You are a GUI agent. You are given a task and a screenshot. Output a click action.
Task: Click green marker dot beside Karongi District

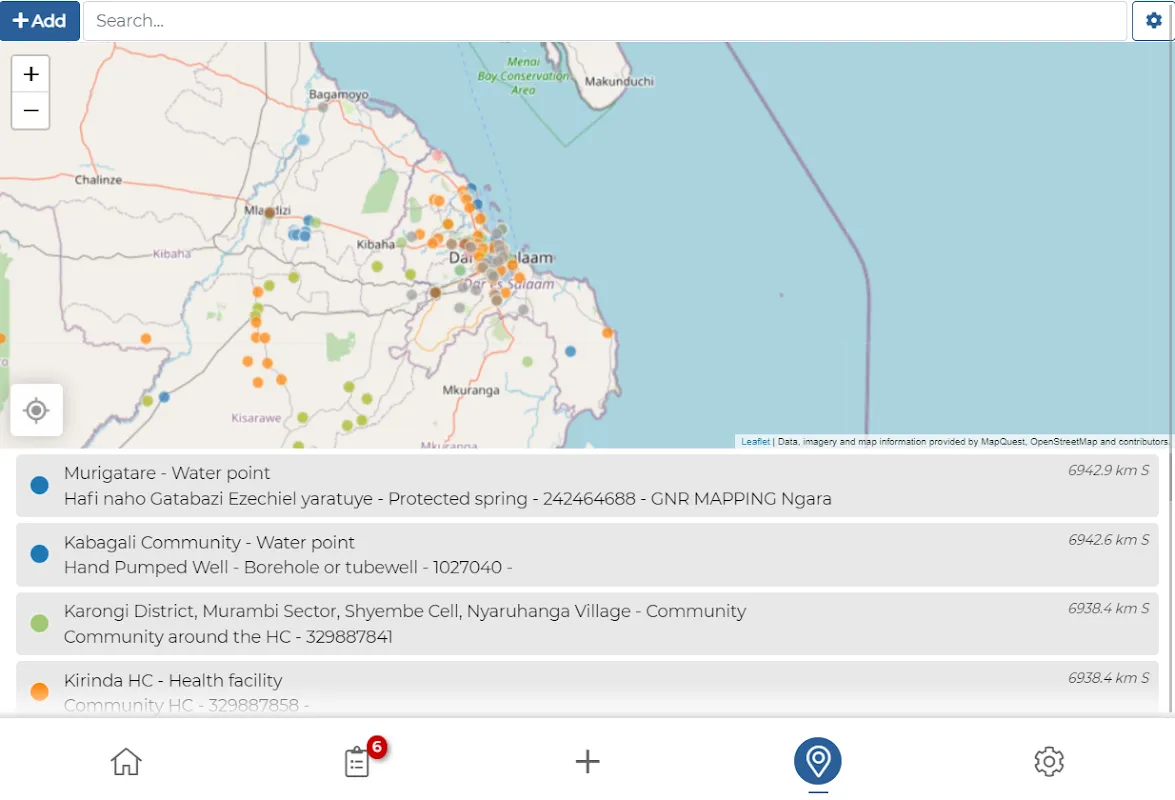[40, 624]
